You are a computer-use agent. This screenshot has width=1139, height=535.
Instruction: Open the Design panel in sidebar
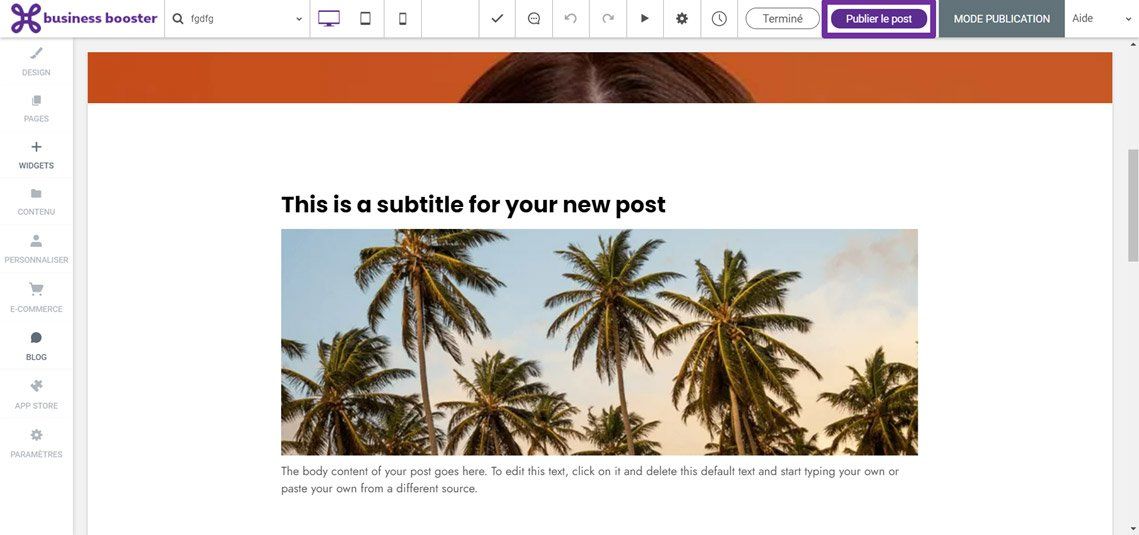point(36,62)
